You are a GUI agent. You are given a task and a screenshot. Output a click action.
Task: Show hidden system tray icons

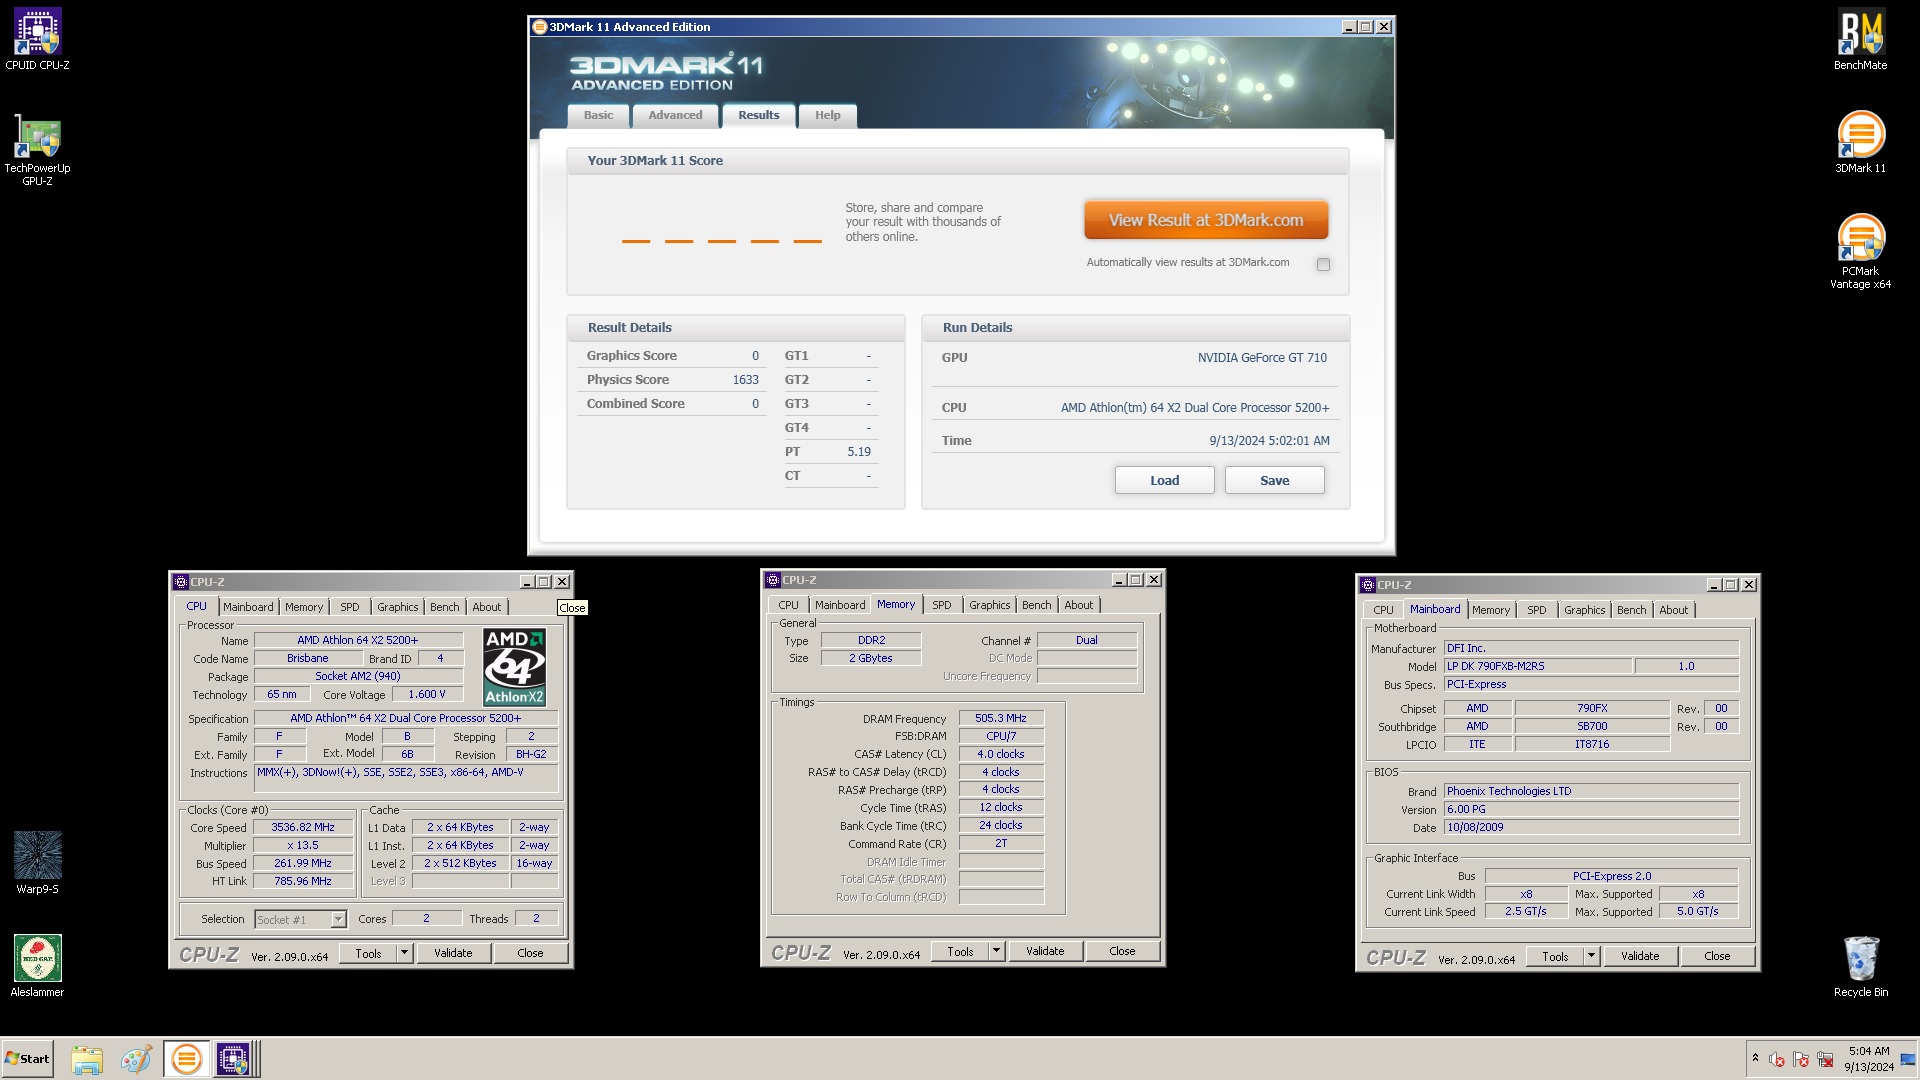[1755, 1058]
